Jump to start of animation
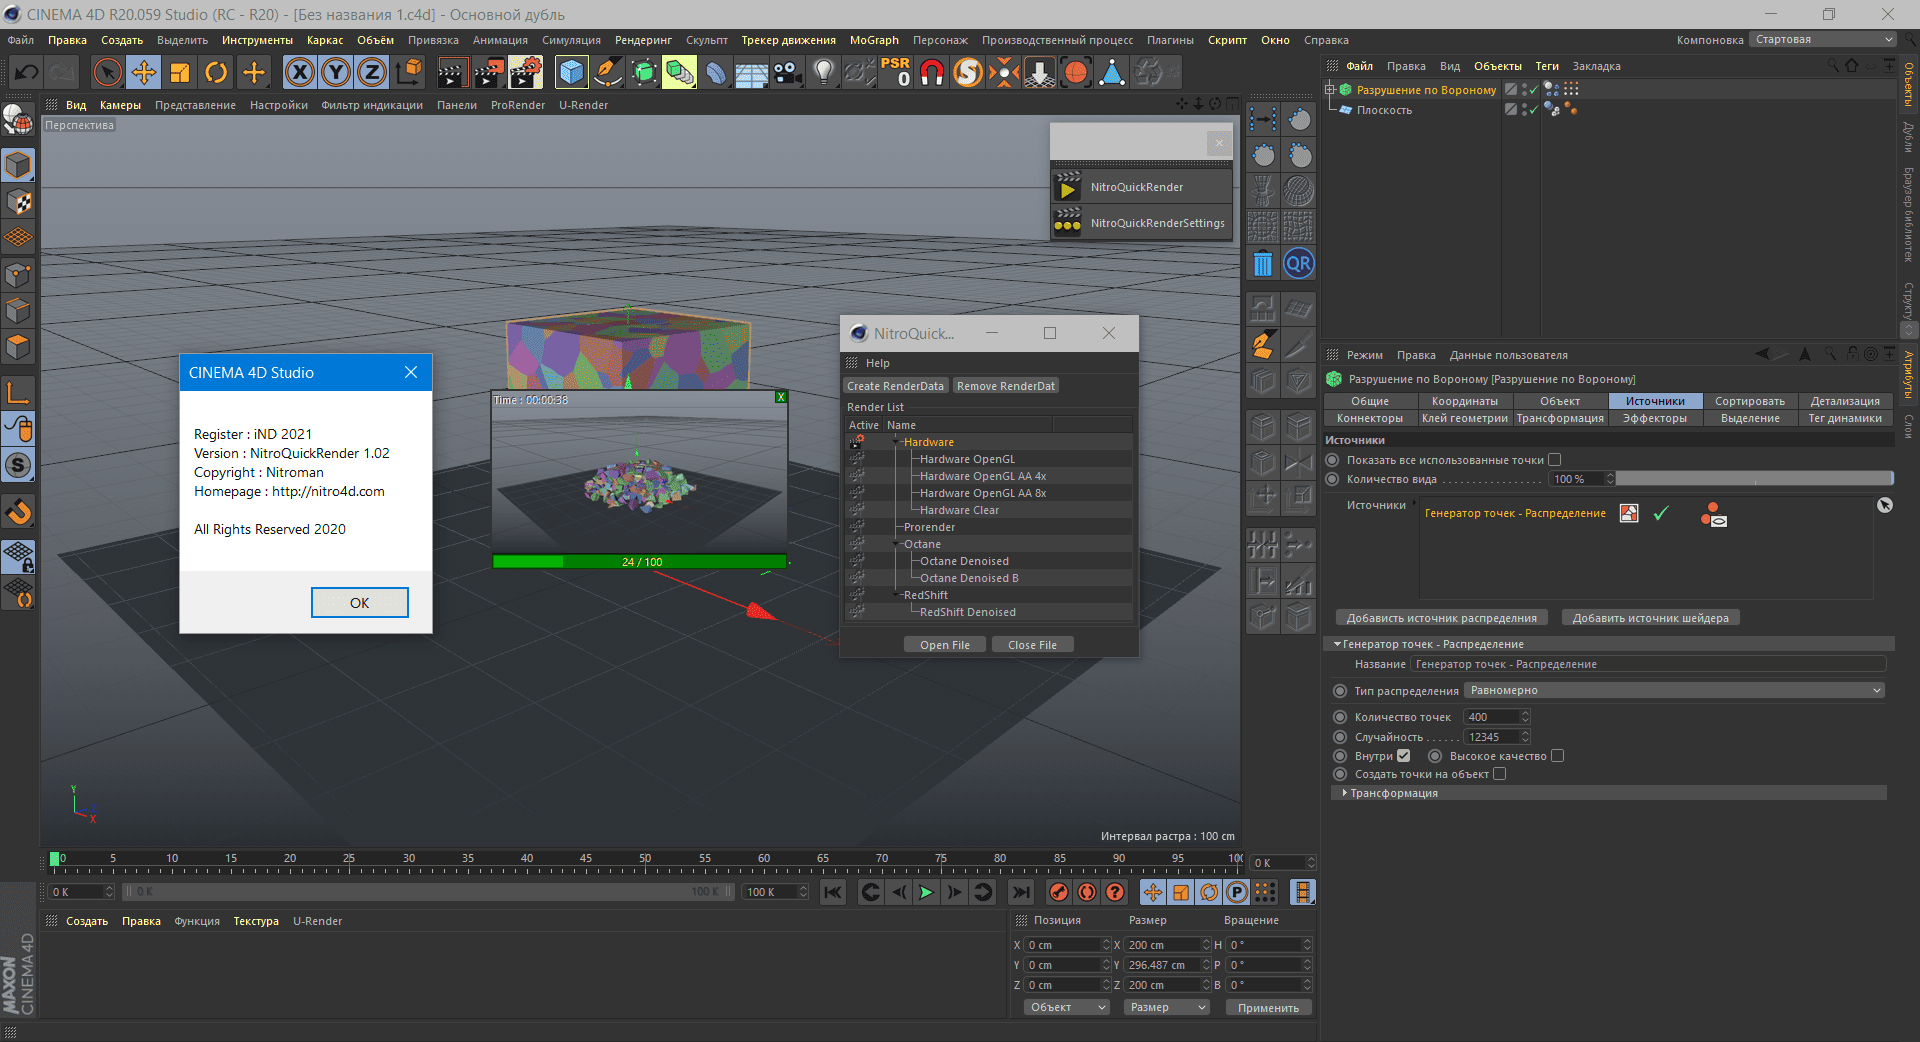The image size is (1920, 1042). tap(832, 892)
